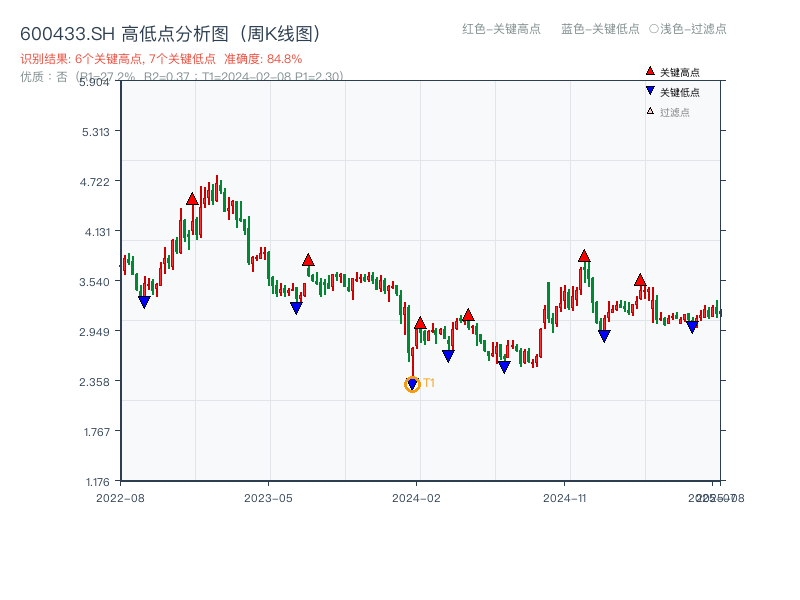Click the 蓝色-关键低点 header label

(x=600, y=29)
